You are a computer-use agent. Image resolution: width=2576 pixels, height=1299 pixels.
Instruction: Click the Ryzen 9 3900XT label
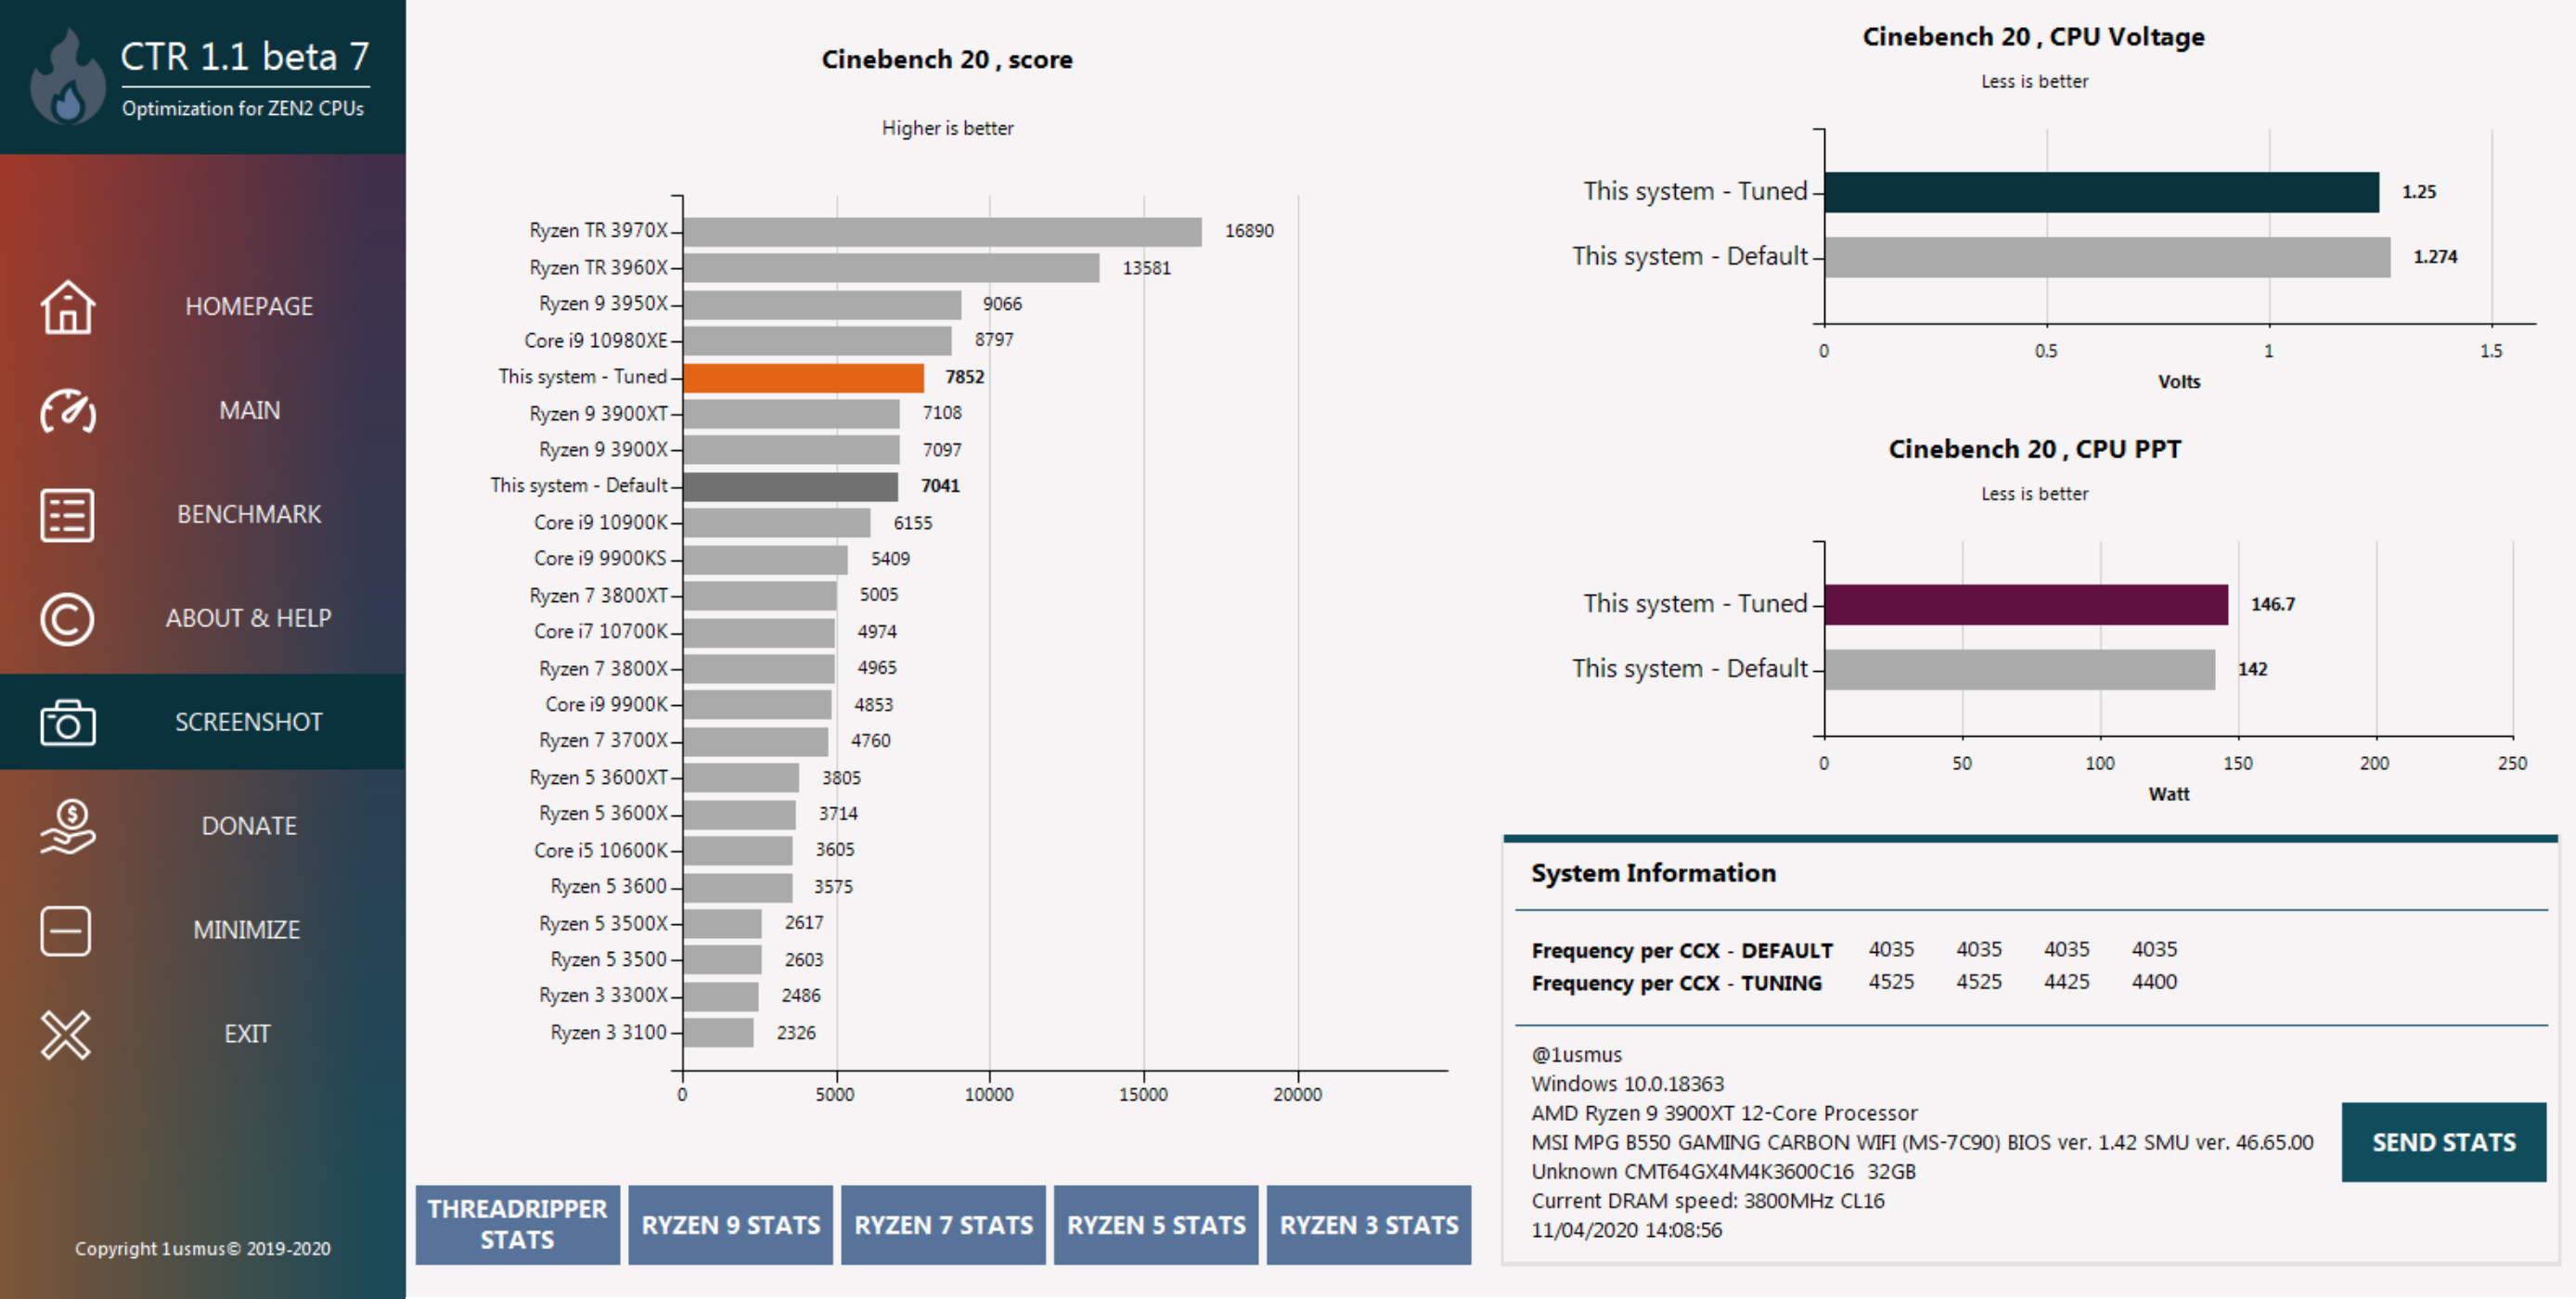point(598,413)
